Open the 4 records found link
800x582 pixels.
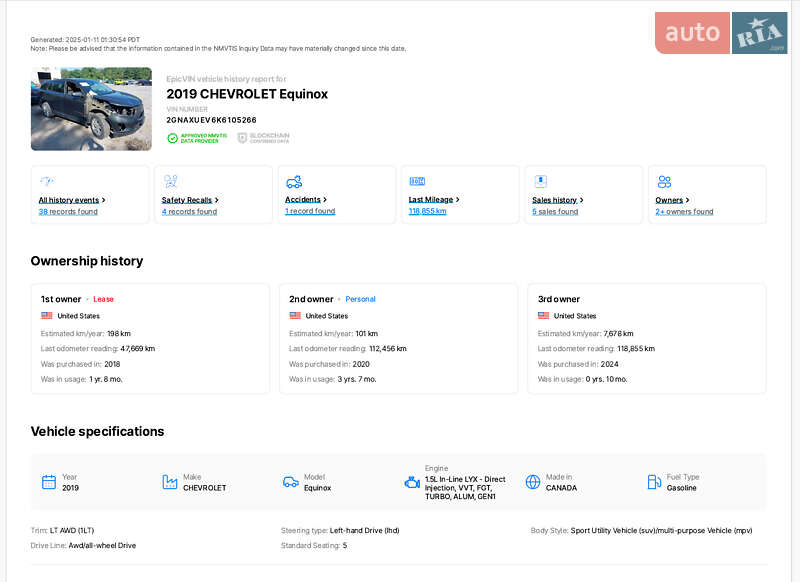pos(189,212)
